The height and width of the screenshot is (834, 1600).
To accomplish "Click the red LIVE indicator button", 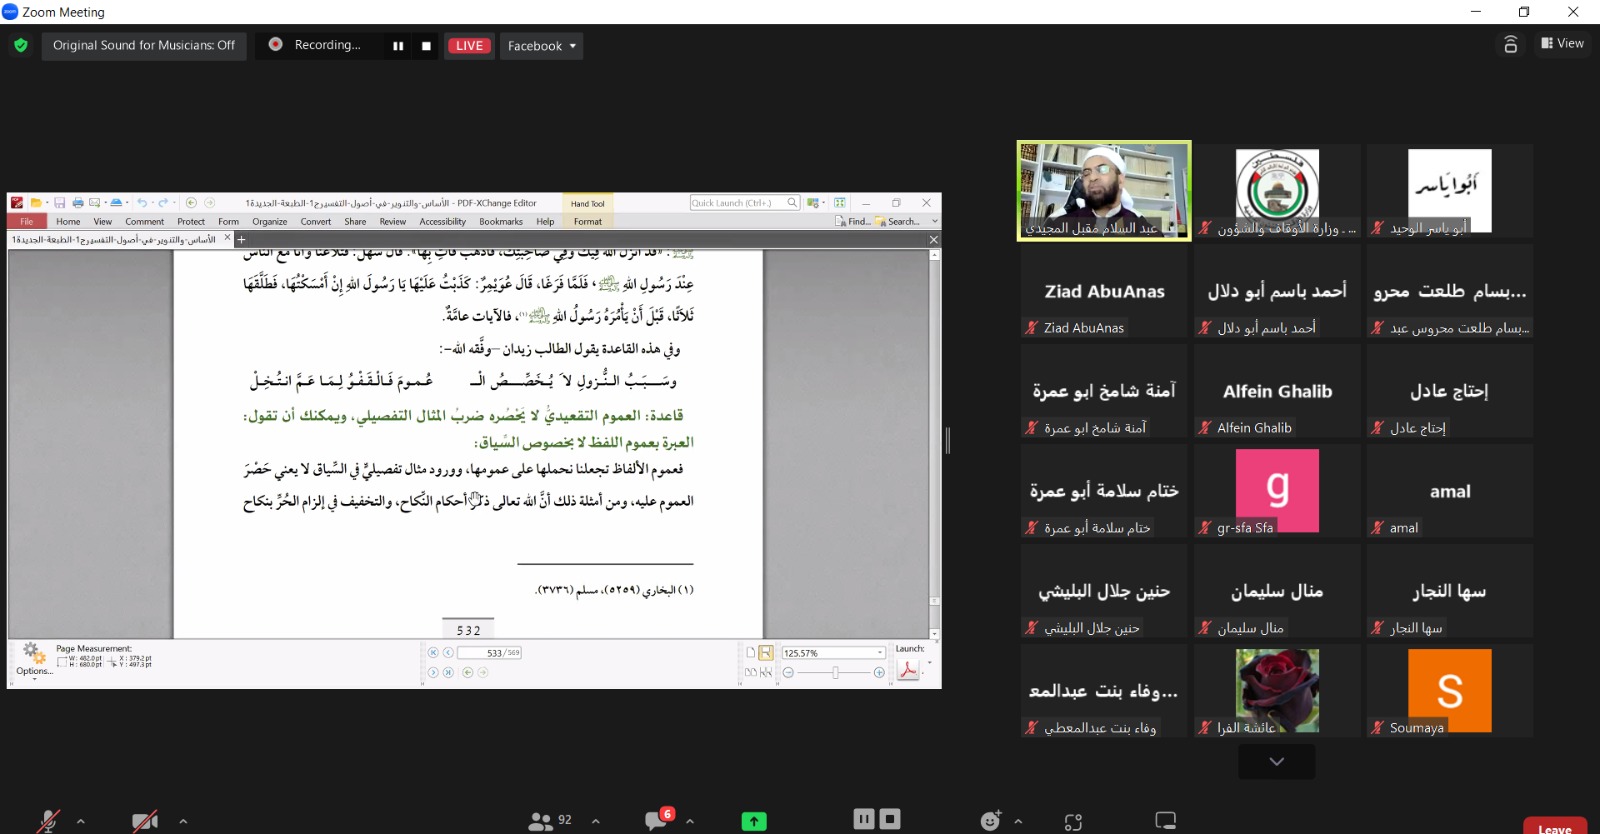I will click(x=469, y=46).
